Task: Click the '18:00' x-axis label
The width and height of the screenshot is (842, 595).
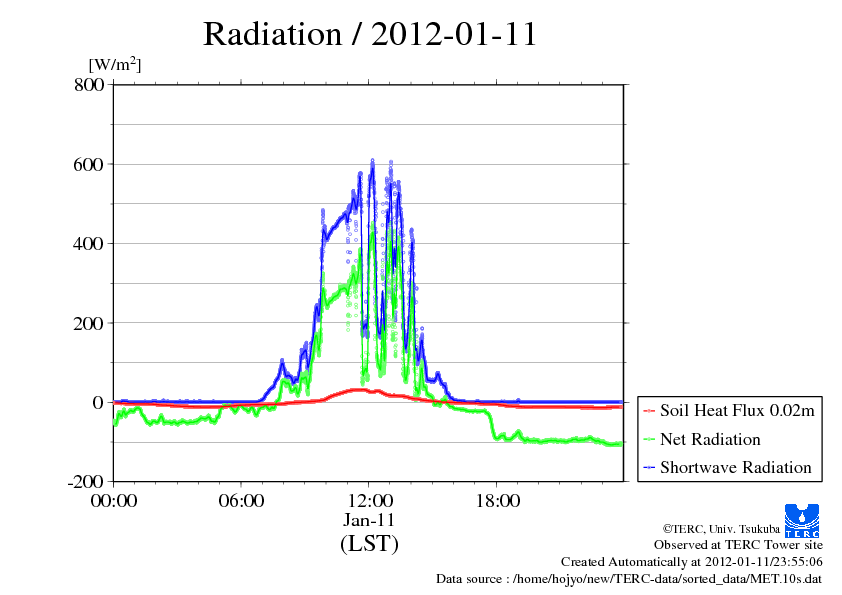Action: point(498,501)
